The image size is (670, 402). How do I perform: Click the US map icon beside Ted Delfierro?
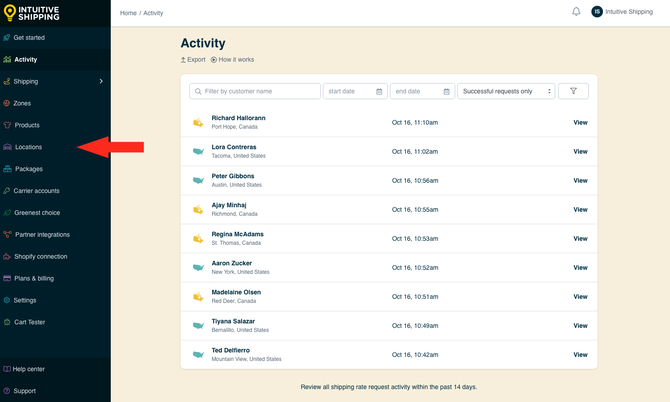[x=198, y=355]
